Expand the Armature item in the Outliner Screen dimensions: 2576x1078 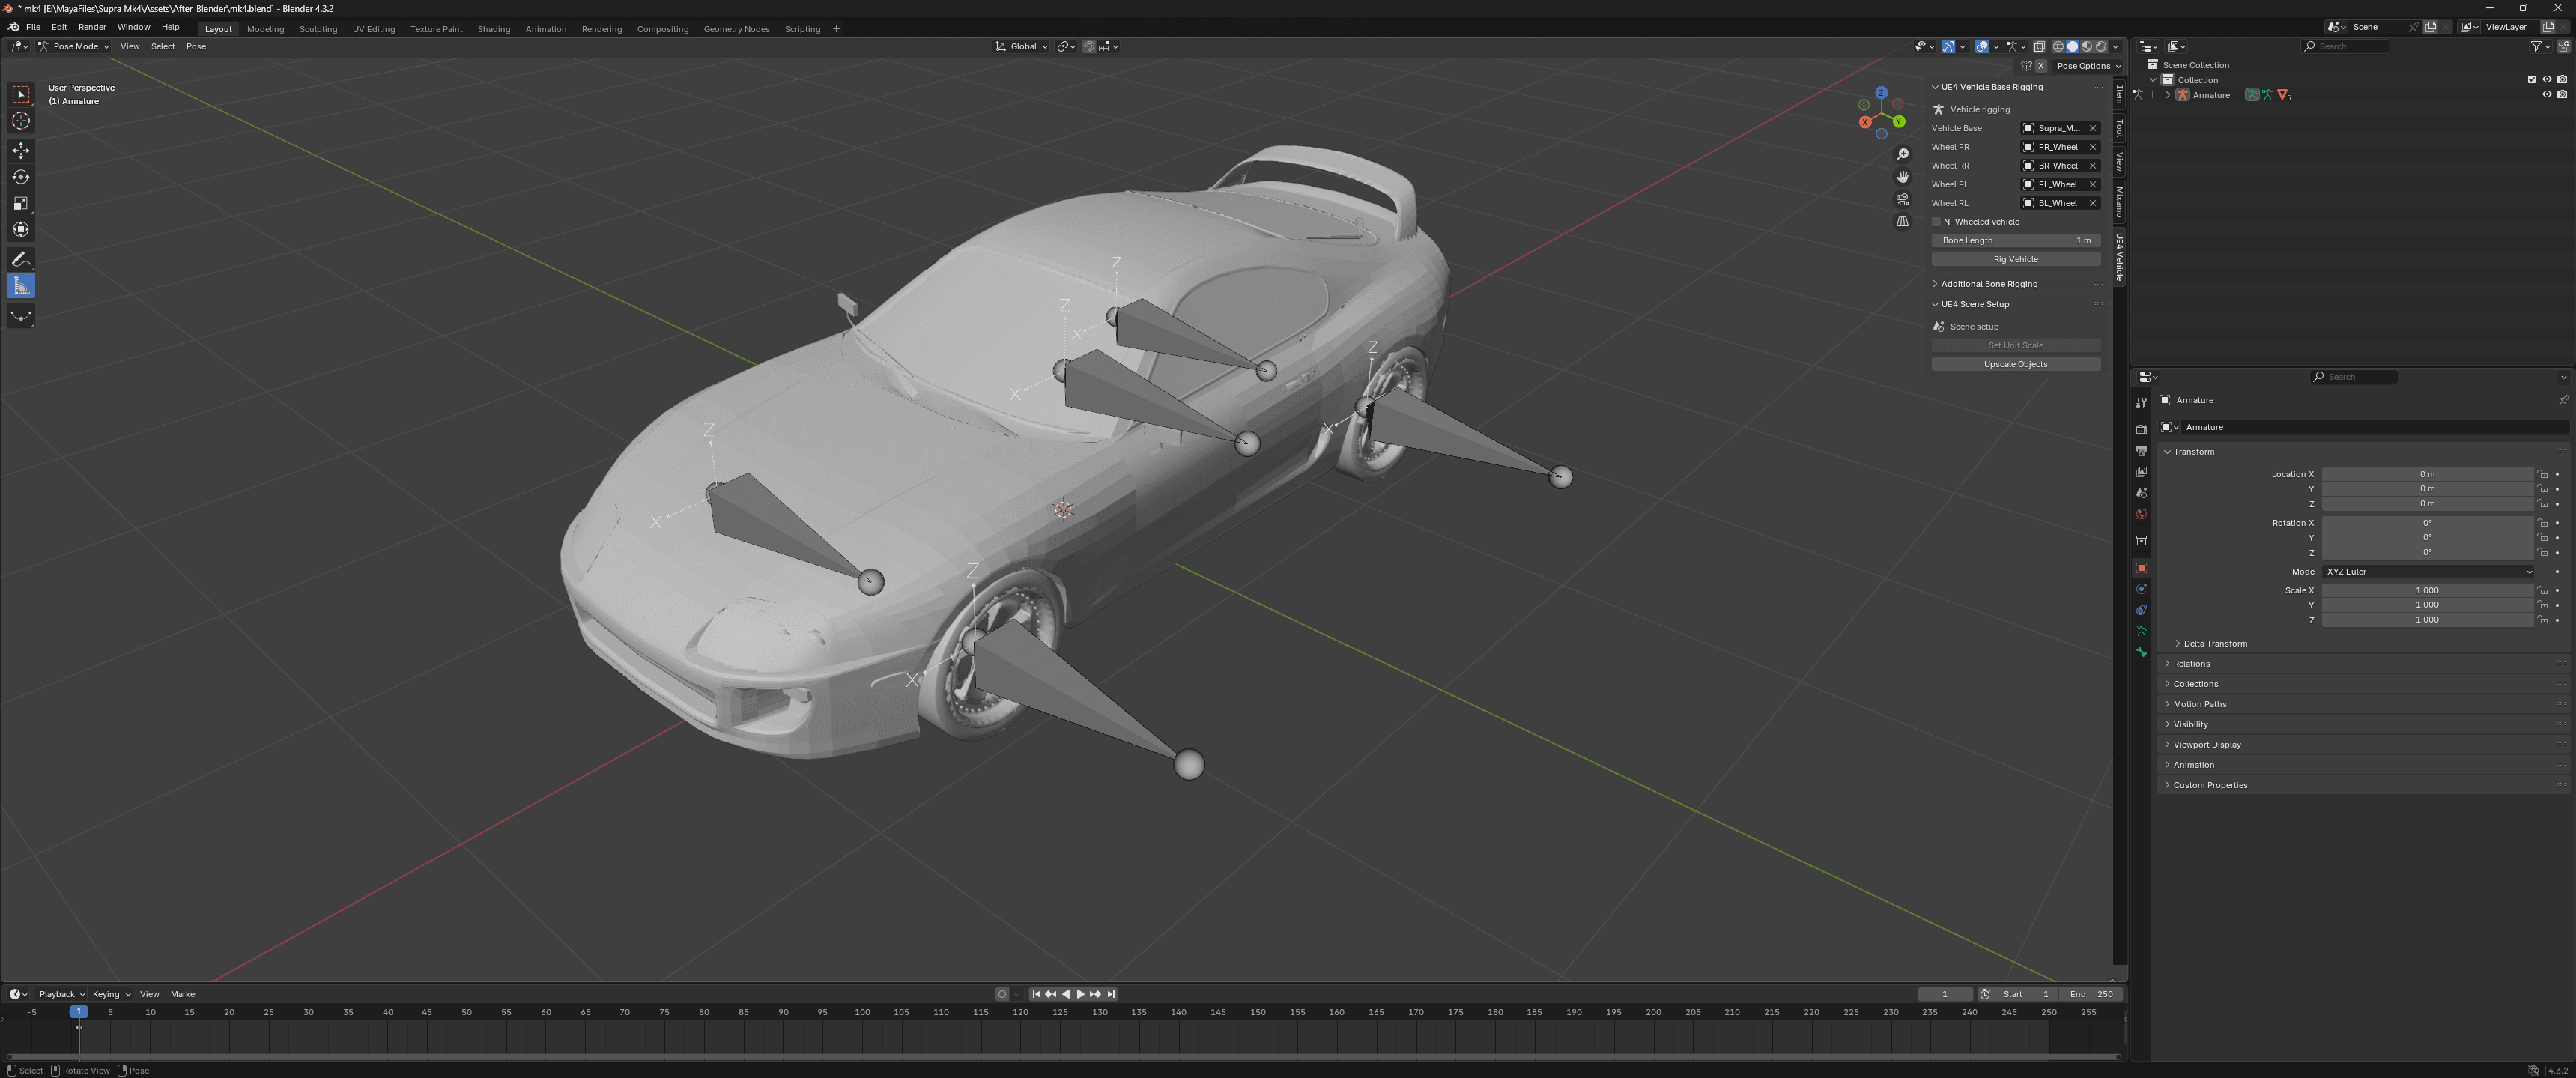click(x=2168, y=94)
